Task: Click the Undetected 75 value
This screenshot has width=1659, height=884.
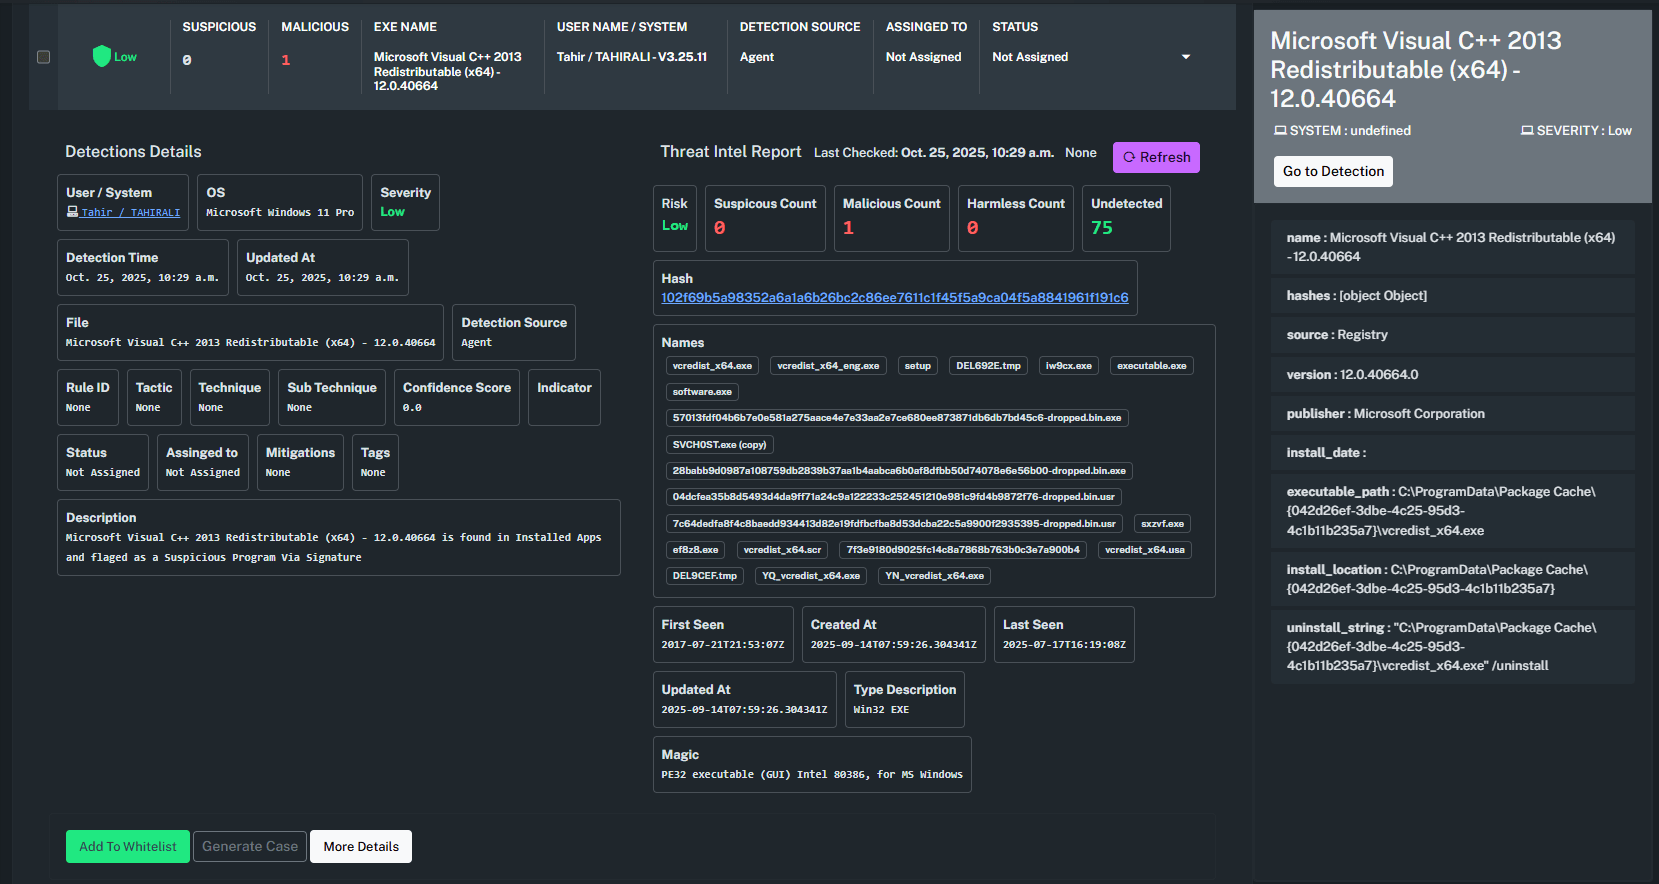Action: pyautogui.click(x=1102, y=228)
